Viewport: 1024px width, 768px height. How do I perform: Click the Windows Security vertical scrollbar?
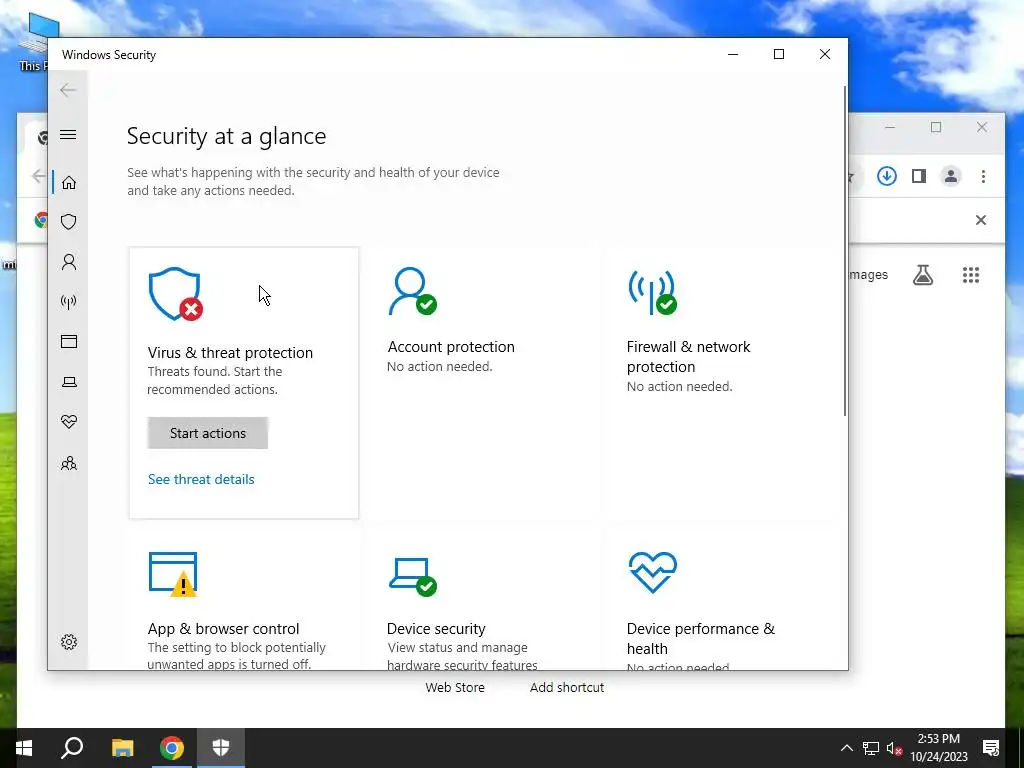pos(845,251)
